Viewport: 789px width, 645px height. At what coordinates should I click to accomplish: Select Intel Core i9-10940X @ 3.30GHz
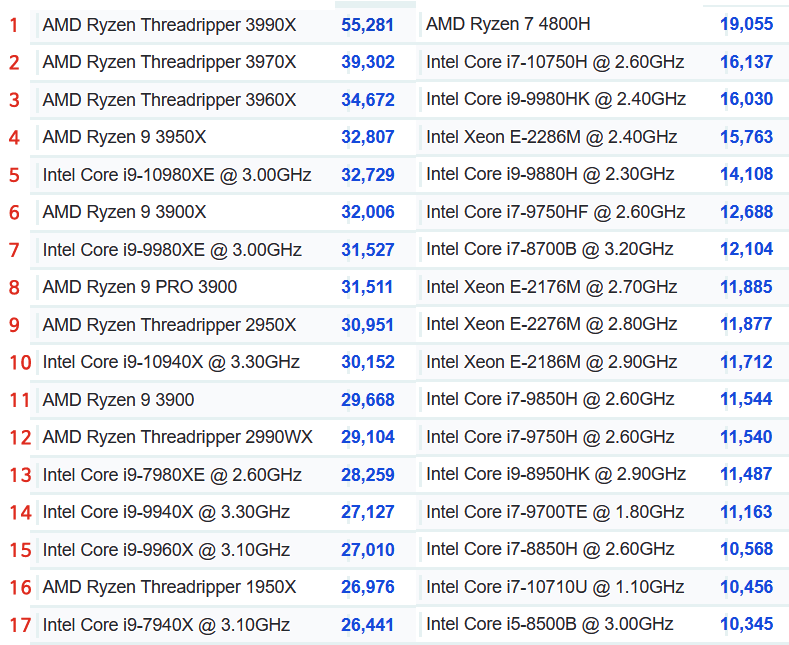click(171, 362)
